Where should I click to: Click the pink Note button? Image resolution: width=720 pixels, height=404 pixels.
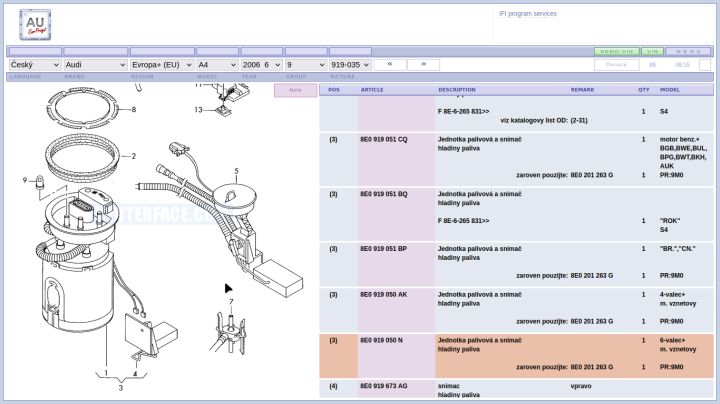(295, 90)
